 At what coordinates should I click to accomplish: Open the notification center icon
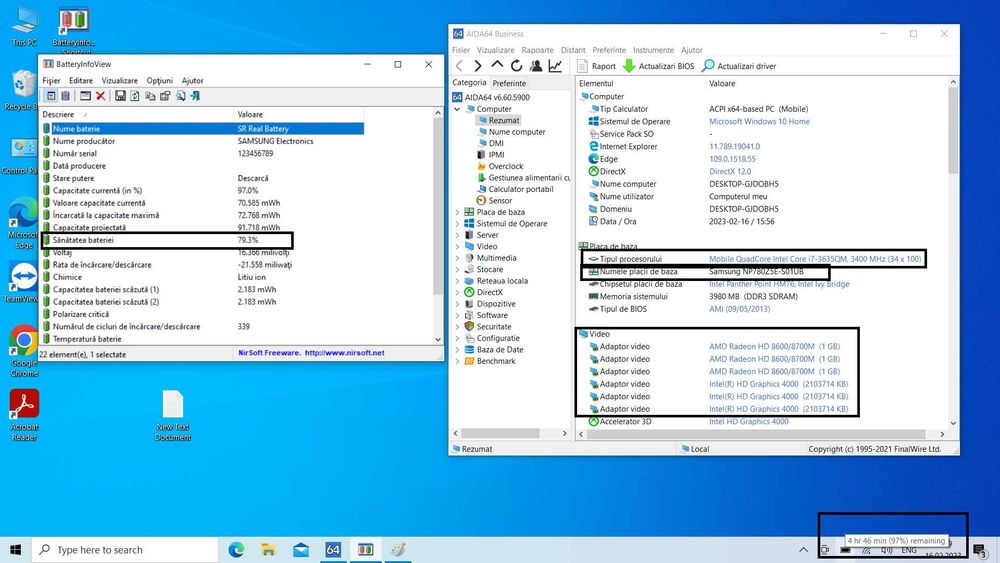pos(980,550)
